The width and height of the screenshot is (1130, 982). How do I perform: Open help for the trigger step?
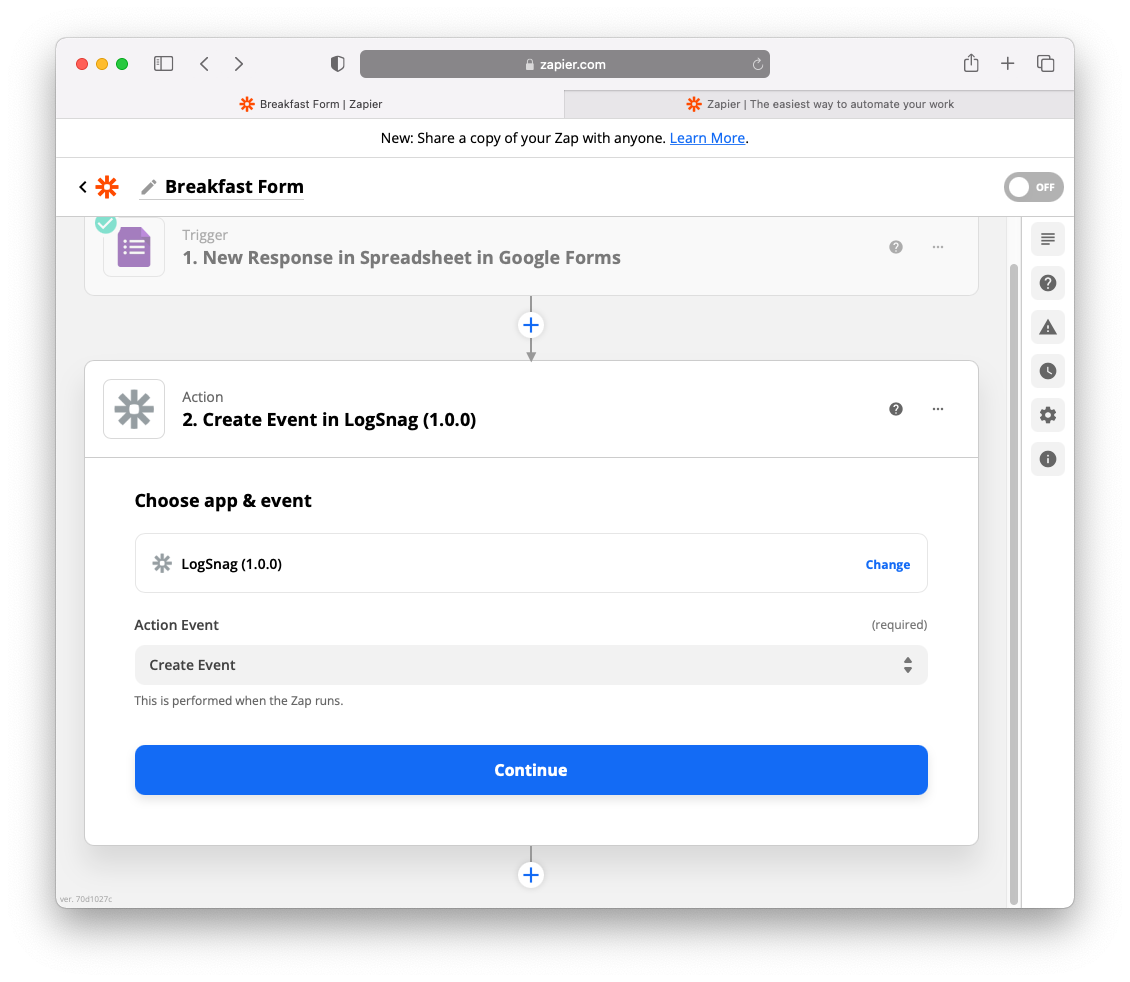(896, 247)
